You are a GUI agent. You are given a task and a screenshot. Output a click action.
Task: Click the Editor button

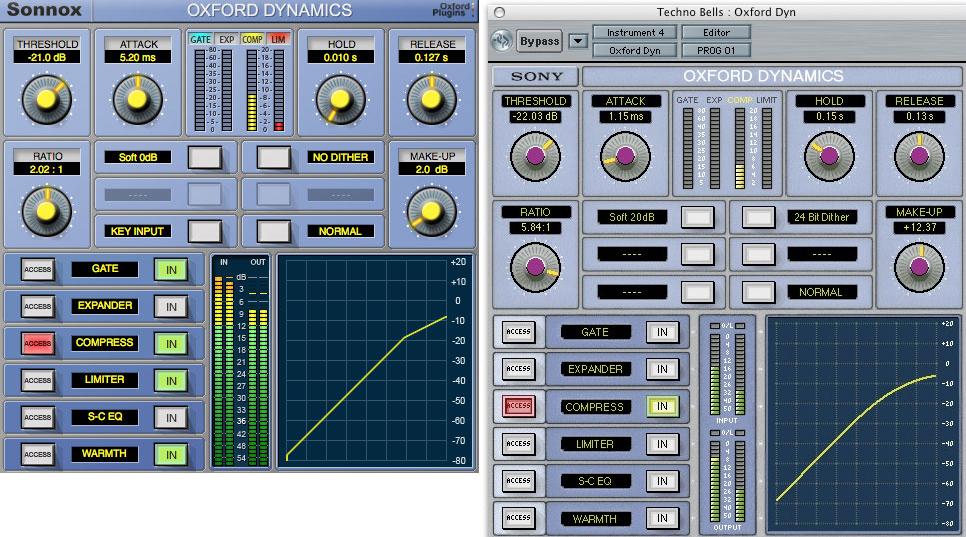point(716,33)
